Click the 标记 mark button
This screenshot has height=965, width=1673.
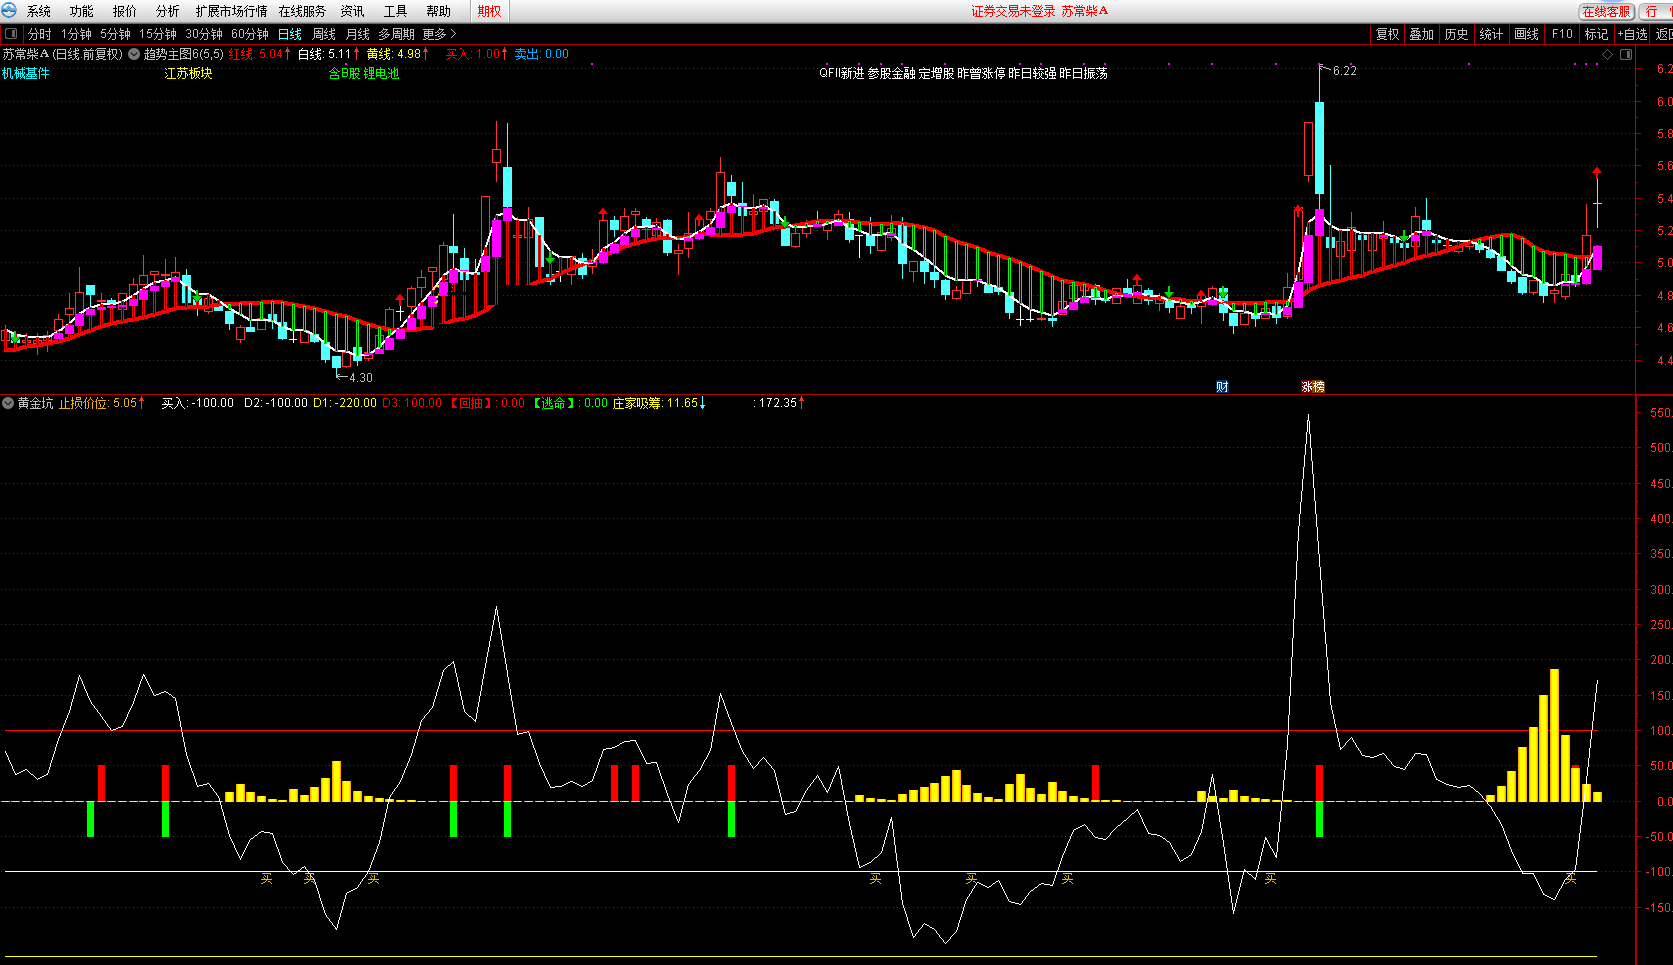pos(1596,34)
